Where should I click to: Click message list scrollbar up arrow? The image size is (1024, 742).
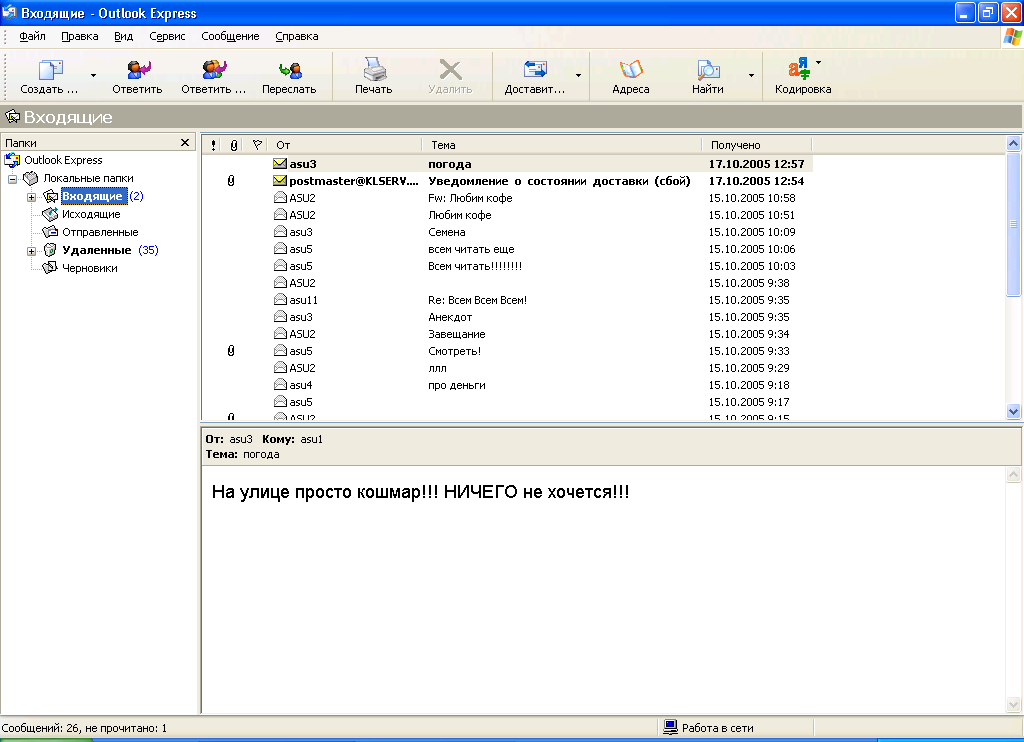(x=1014, y=143)
